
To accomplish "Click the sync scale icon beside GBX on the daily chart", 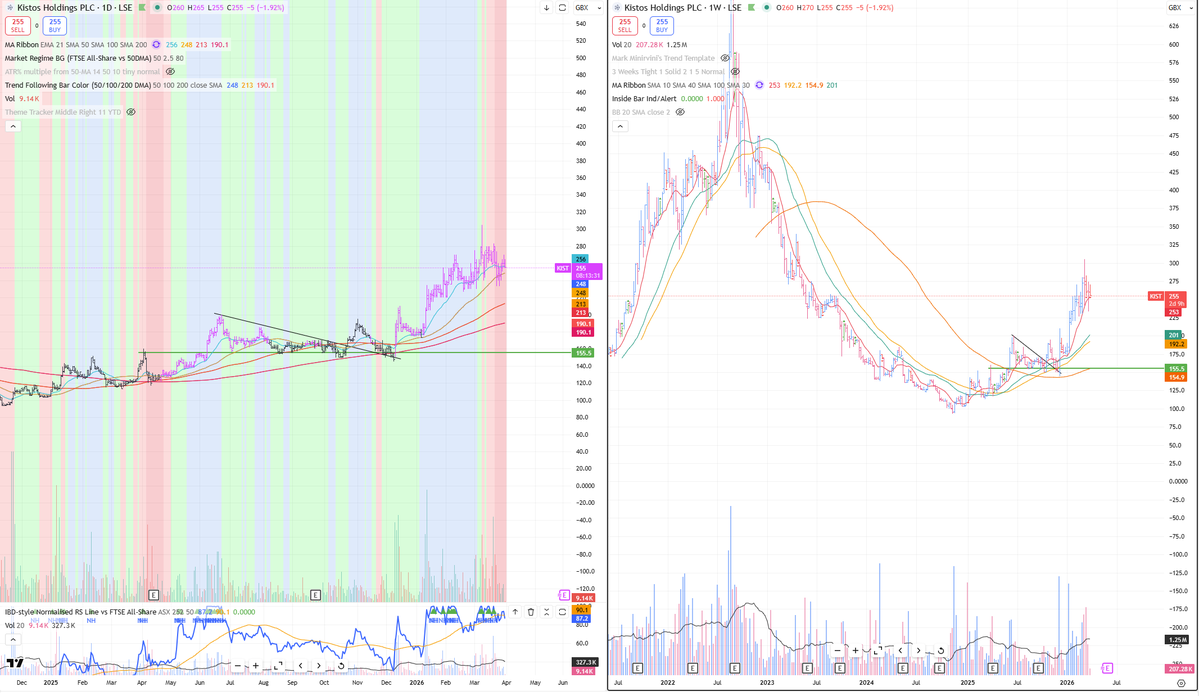I will (x=562, y=8).
